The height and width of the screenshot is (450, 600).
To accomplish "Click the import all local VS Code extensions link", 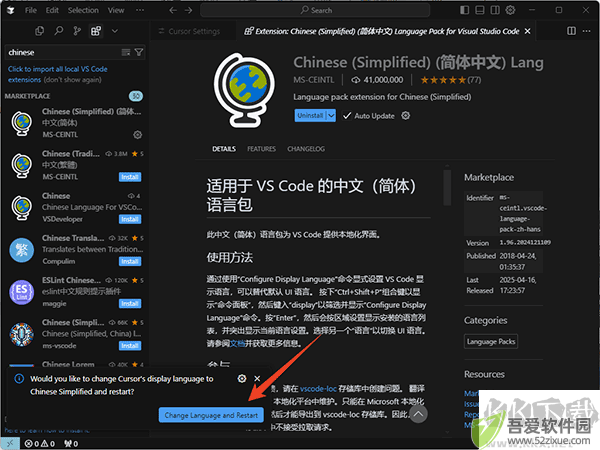I will pos(57,74).
